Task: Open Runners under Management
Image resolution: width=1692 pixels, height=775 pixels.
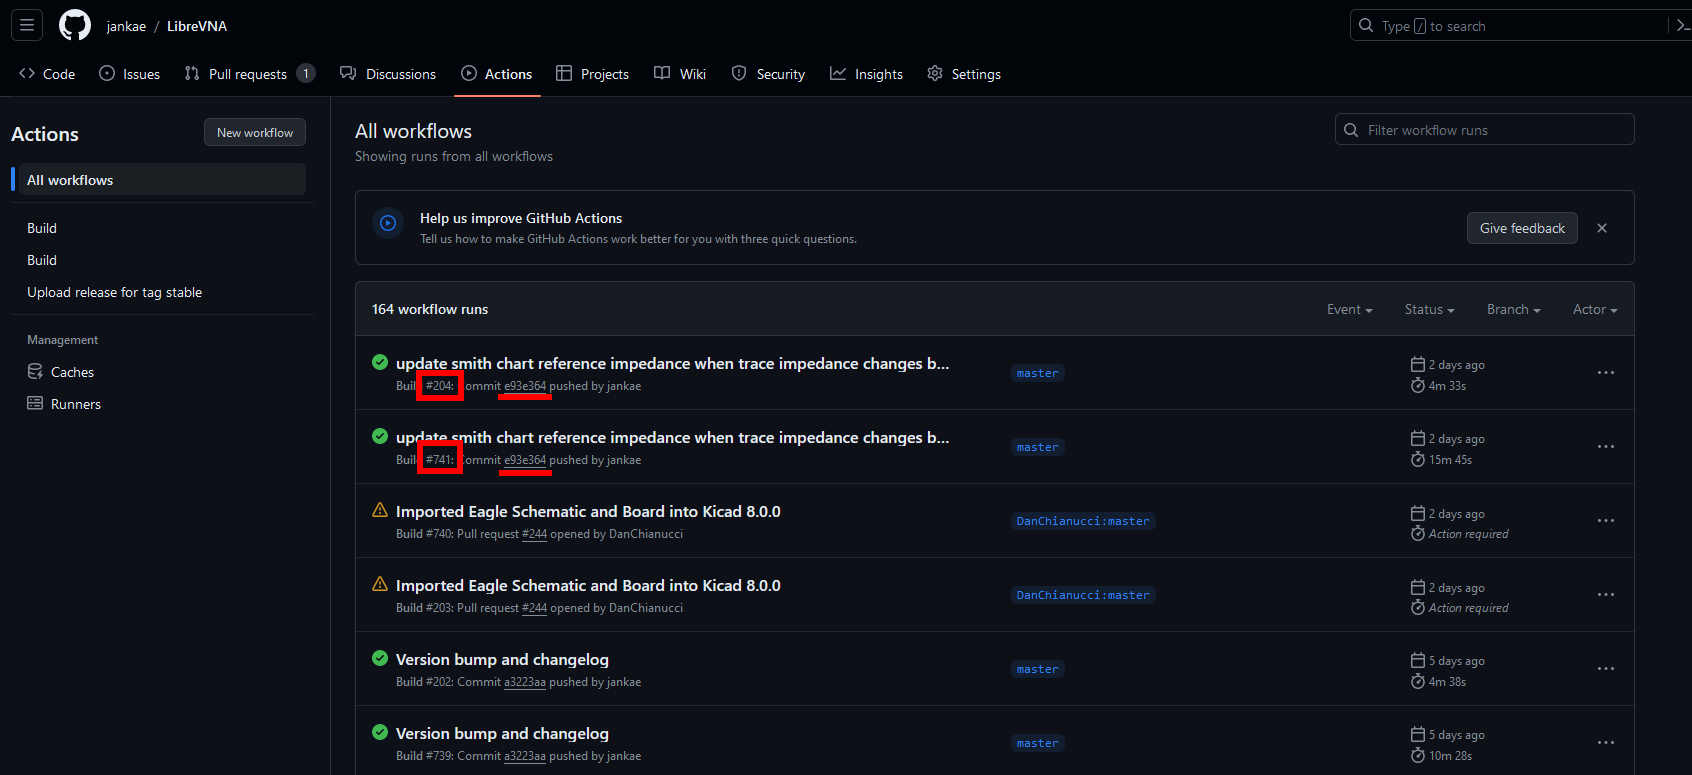Action: (x=75, y=404)
